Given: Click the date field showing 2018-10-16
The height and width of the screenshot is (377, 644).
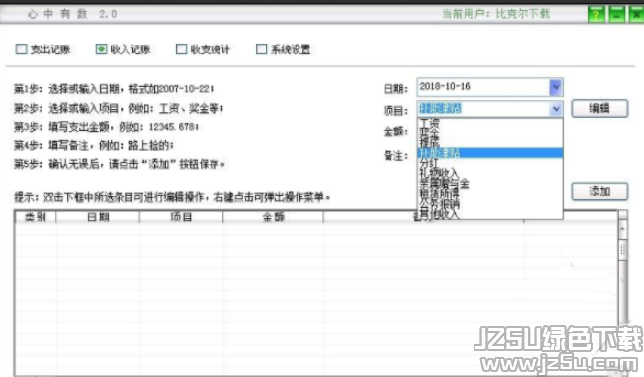Looking at the screenshot, I should pyautogui.click(x=483, y=87).
